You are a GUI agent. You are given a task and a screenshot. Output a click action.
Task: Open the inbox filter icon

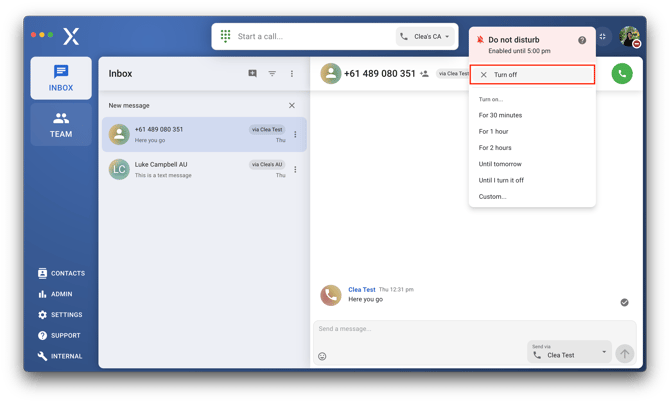[x=272, y=74]
